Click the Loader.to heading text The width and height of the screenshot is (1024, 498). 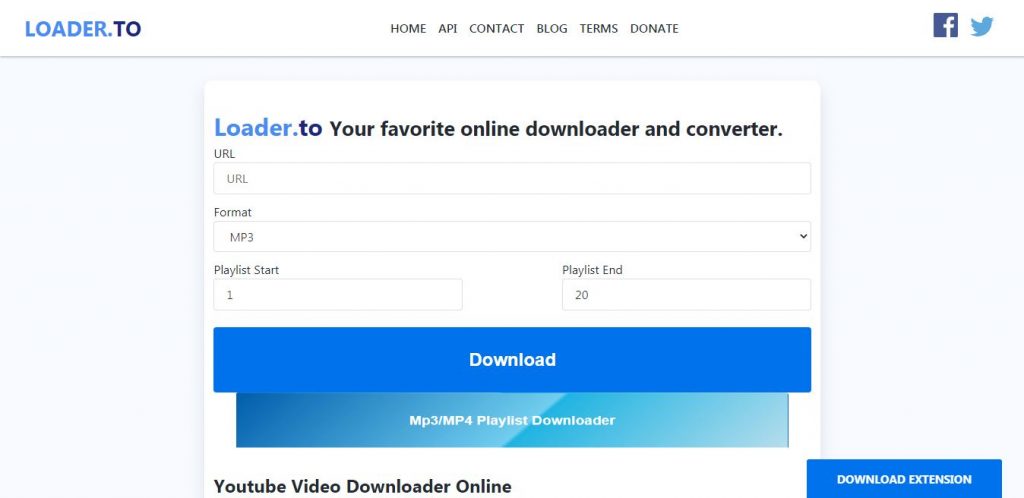click(x=268, y=128)
